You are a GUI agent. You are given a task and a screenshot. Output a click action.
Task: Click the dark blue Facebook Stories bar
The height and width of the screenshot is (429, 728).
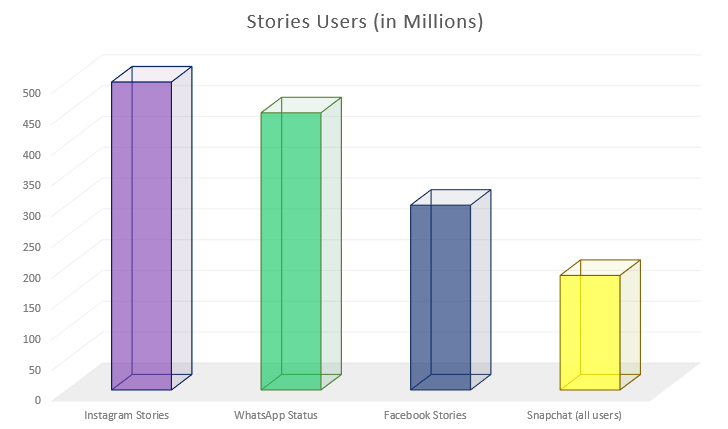440,297
